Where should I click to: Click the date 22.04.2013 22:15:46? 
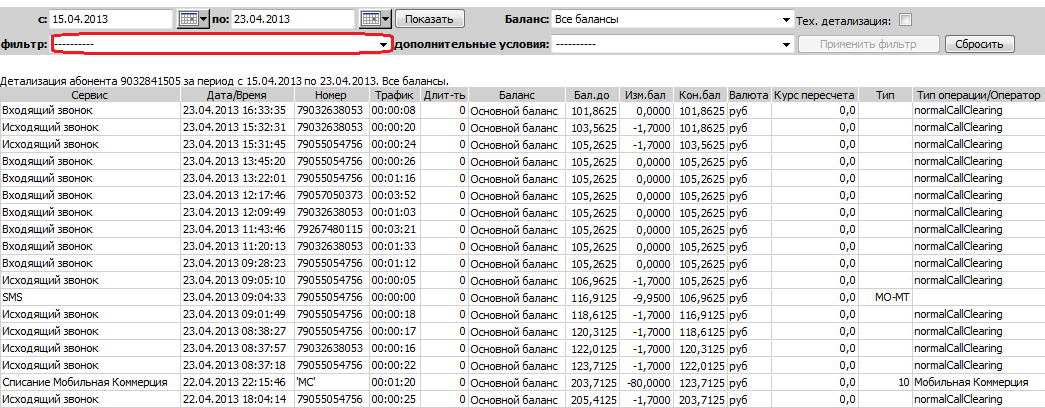[234, 382]
